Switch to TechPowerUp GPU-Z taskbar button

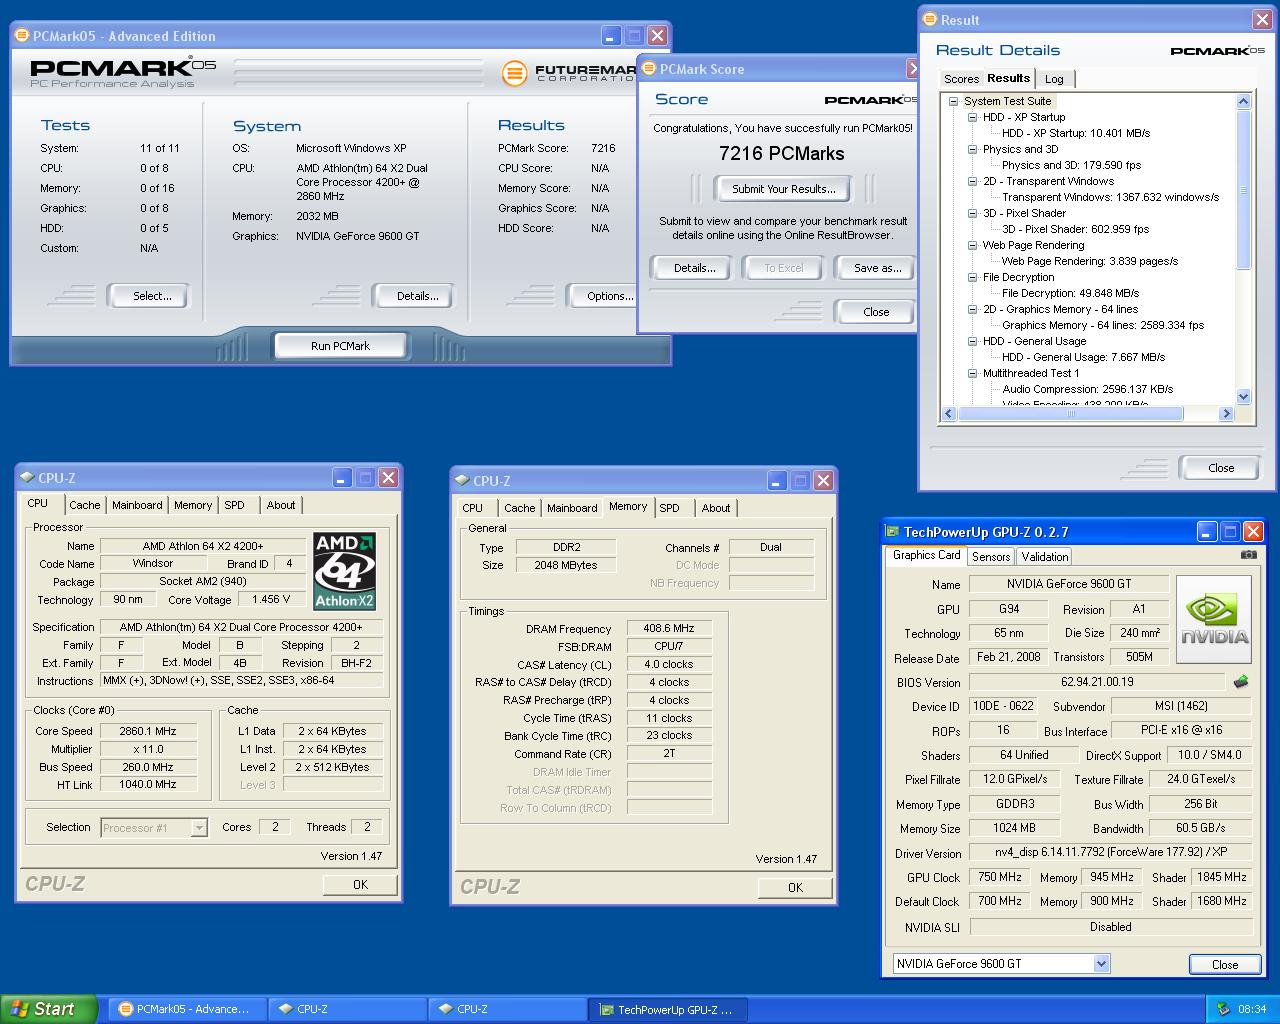point(667,1009)
